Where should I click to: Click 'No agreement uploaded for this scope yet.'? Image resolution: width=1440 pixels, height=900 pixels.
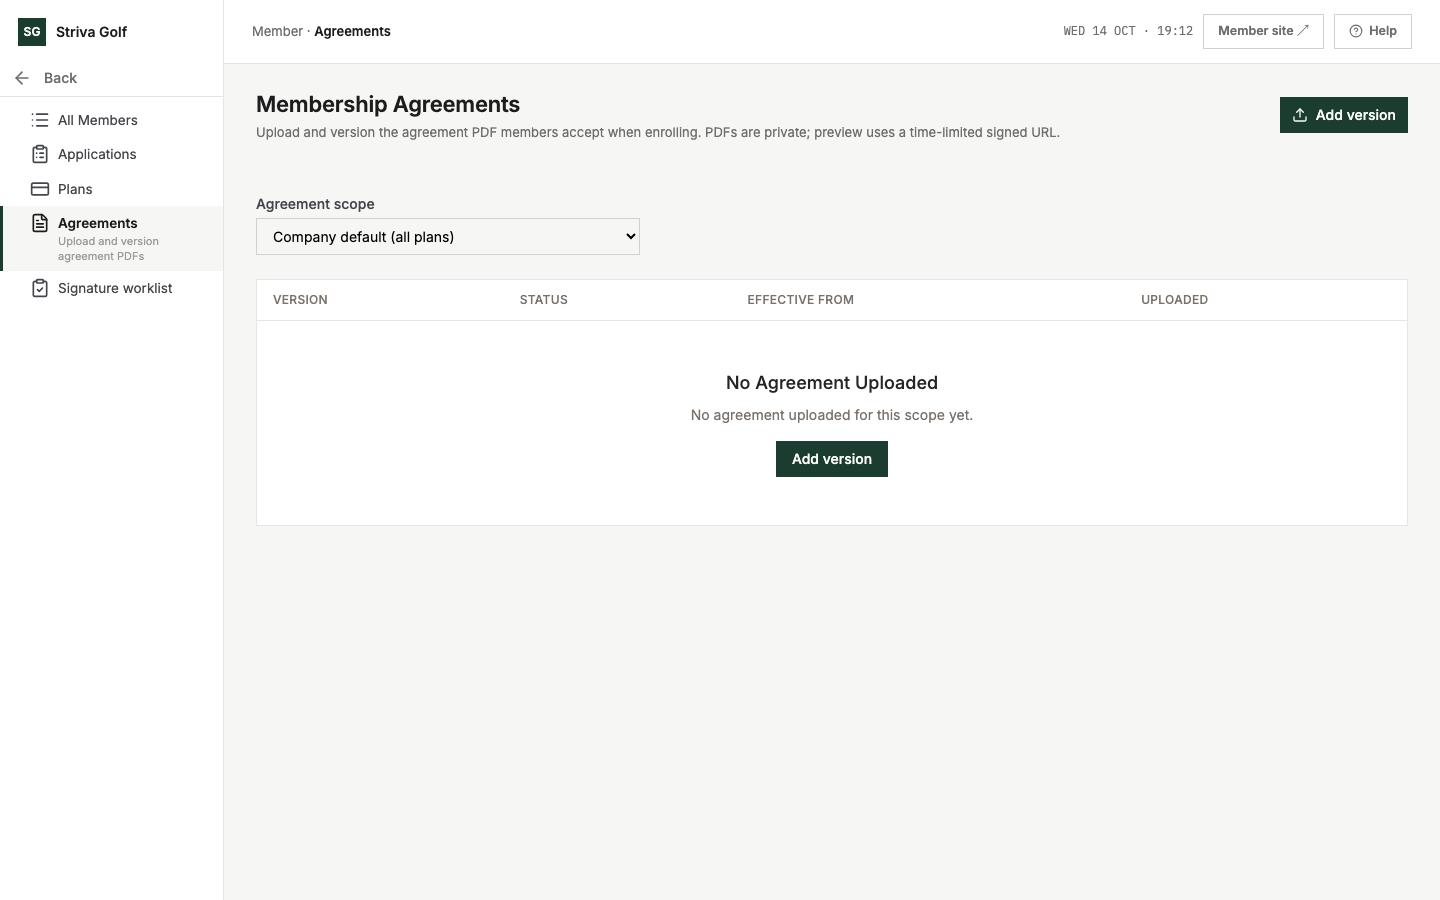coord(832,415)
